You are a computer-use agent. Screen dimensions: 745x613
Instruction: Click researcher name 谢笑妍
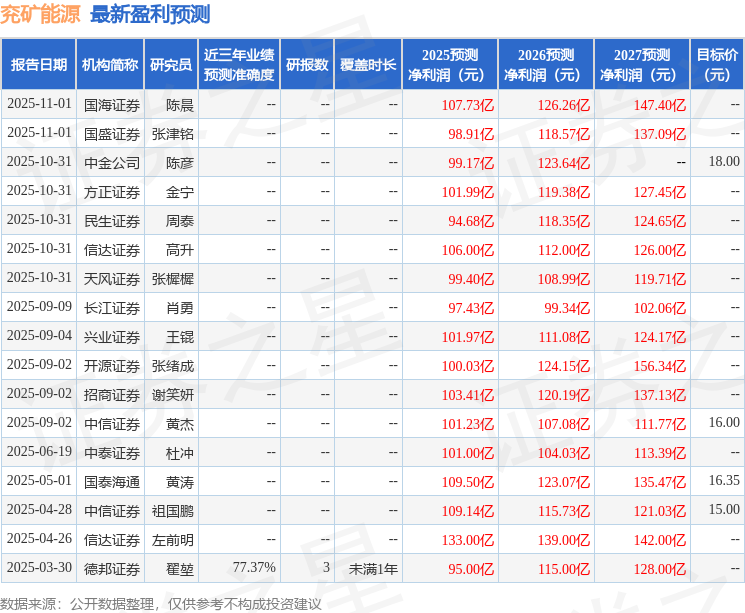173,395
